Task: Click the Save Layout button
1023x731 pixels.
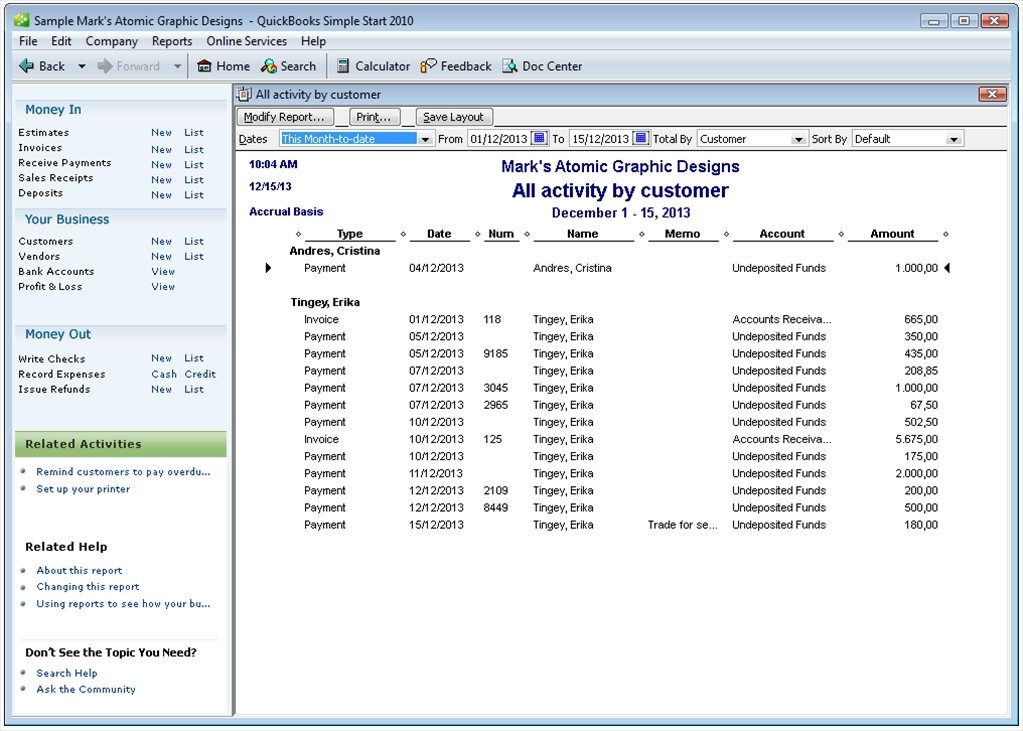Action: coord(454,117)
